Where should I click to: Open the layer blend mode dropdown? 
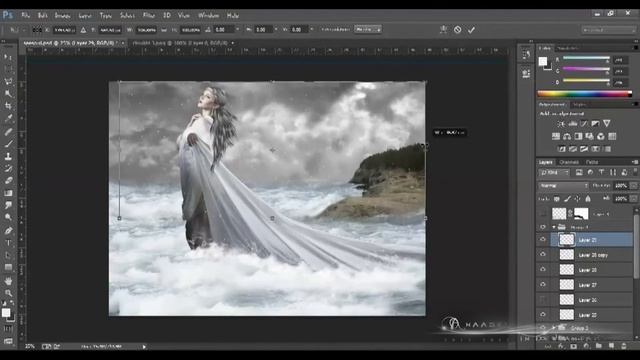coord(563,186)
